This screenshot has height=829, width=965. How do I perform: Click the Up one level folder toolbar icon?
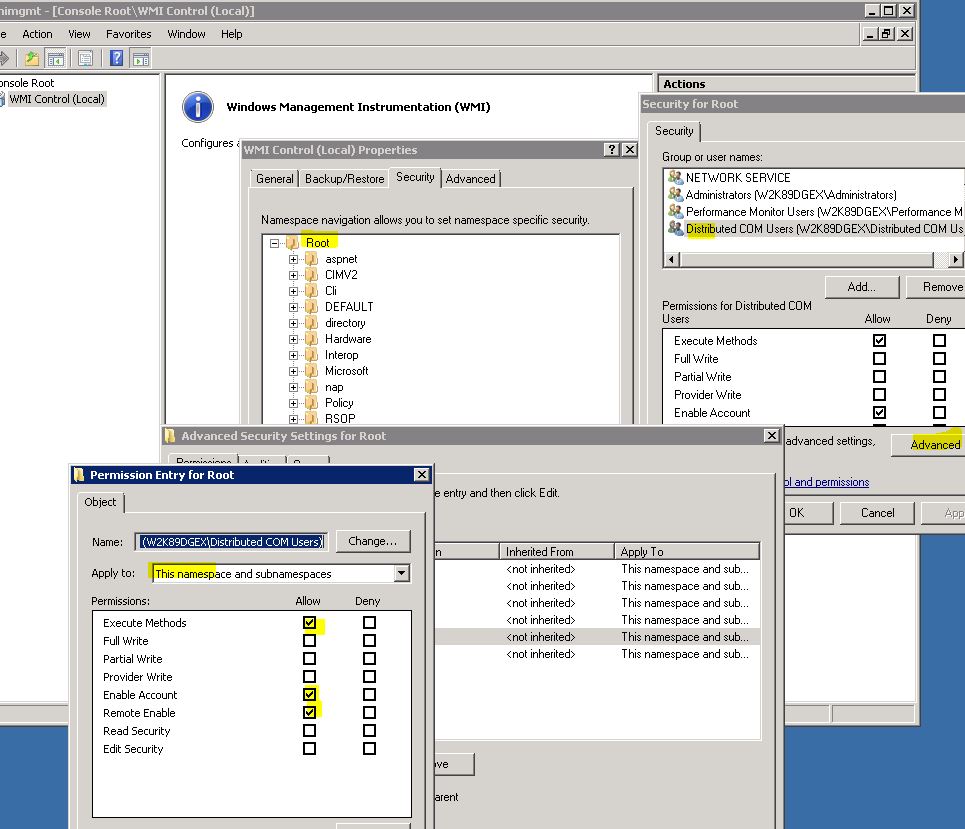31,59
